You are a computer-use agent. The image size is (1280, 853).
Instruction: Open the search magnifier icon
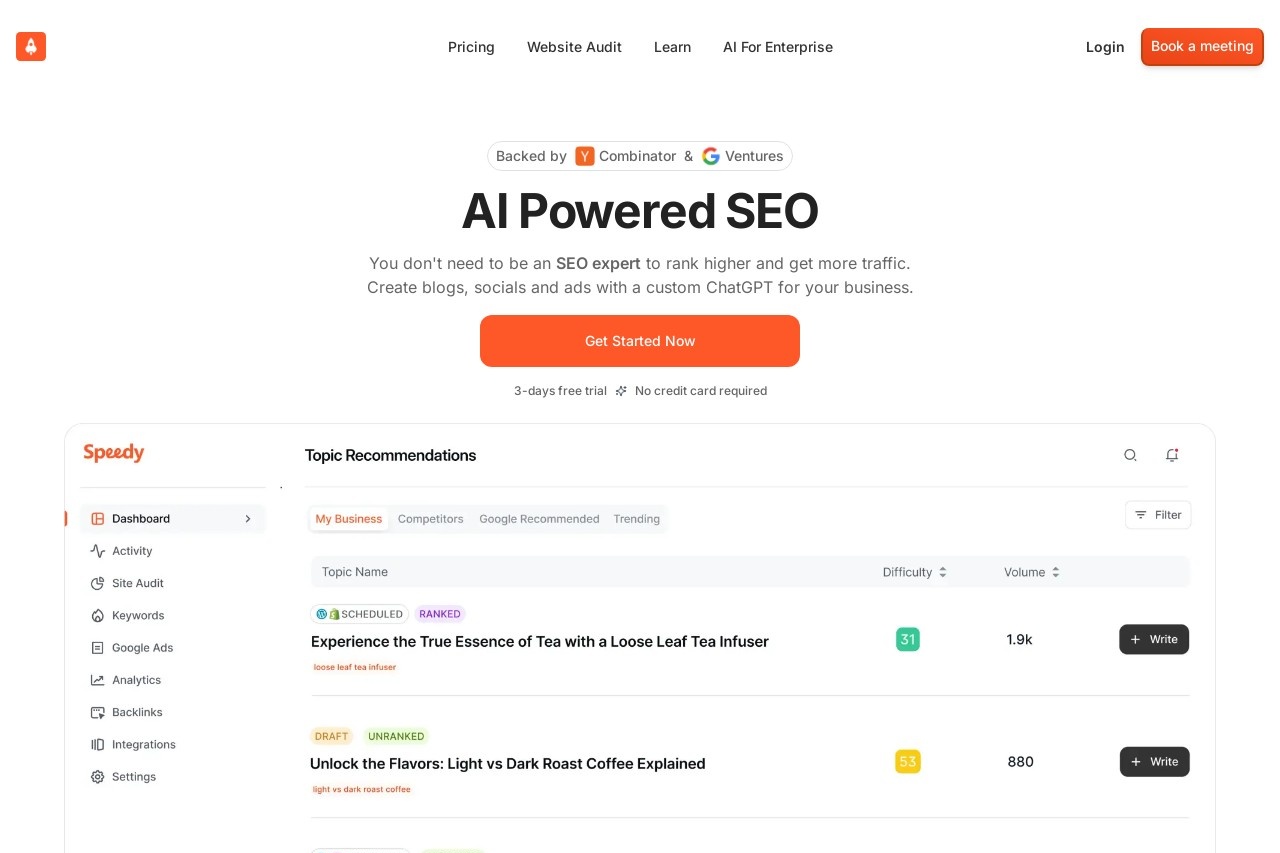tap(1130, 455)
